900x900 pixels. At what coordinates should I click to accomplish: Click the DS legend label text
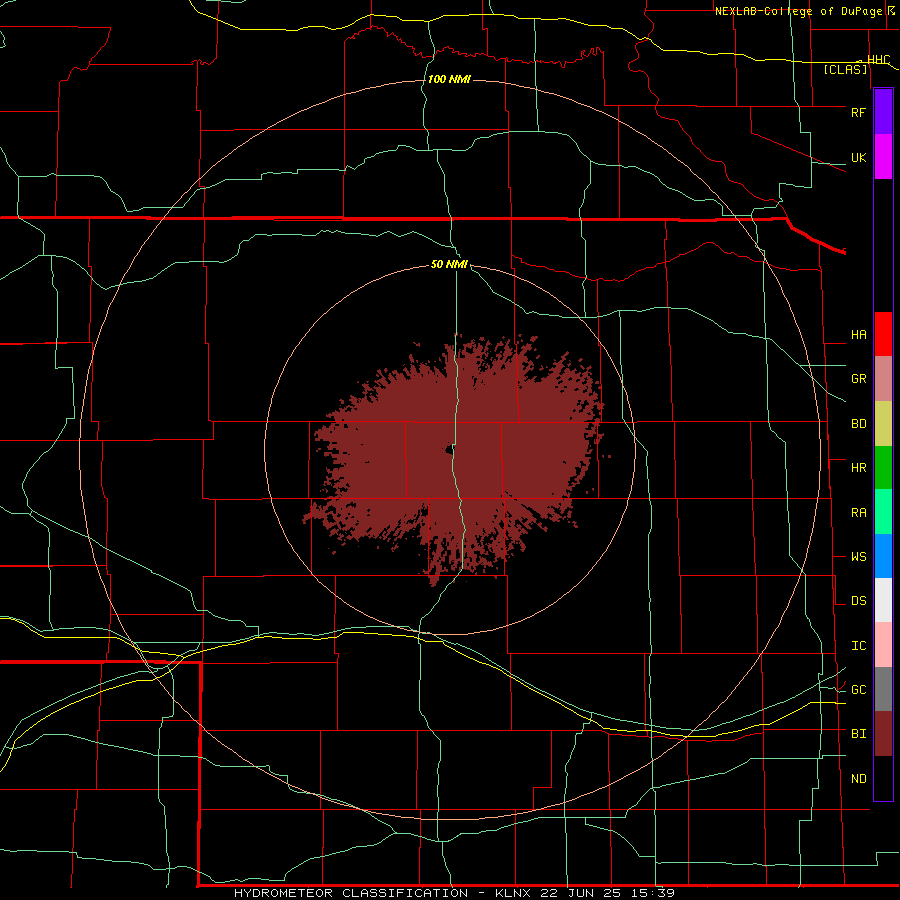click(858, 601)
